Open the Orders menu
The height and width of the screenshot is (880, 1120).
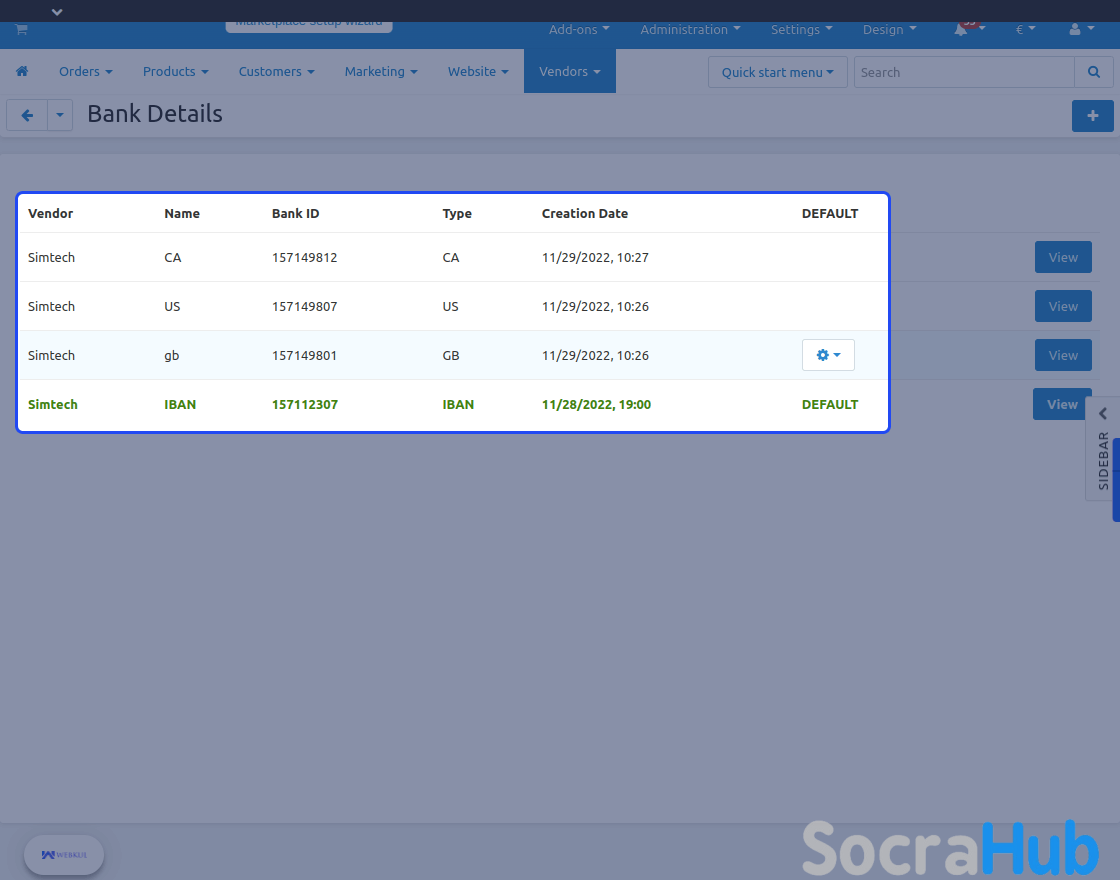(x=85, y=72)
